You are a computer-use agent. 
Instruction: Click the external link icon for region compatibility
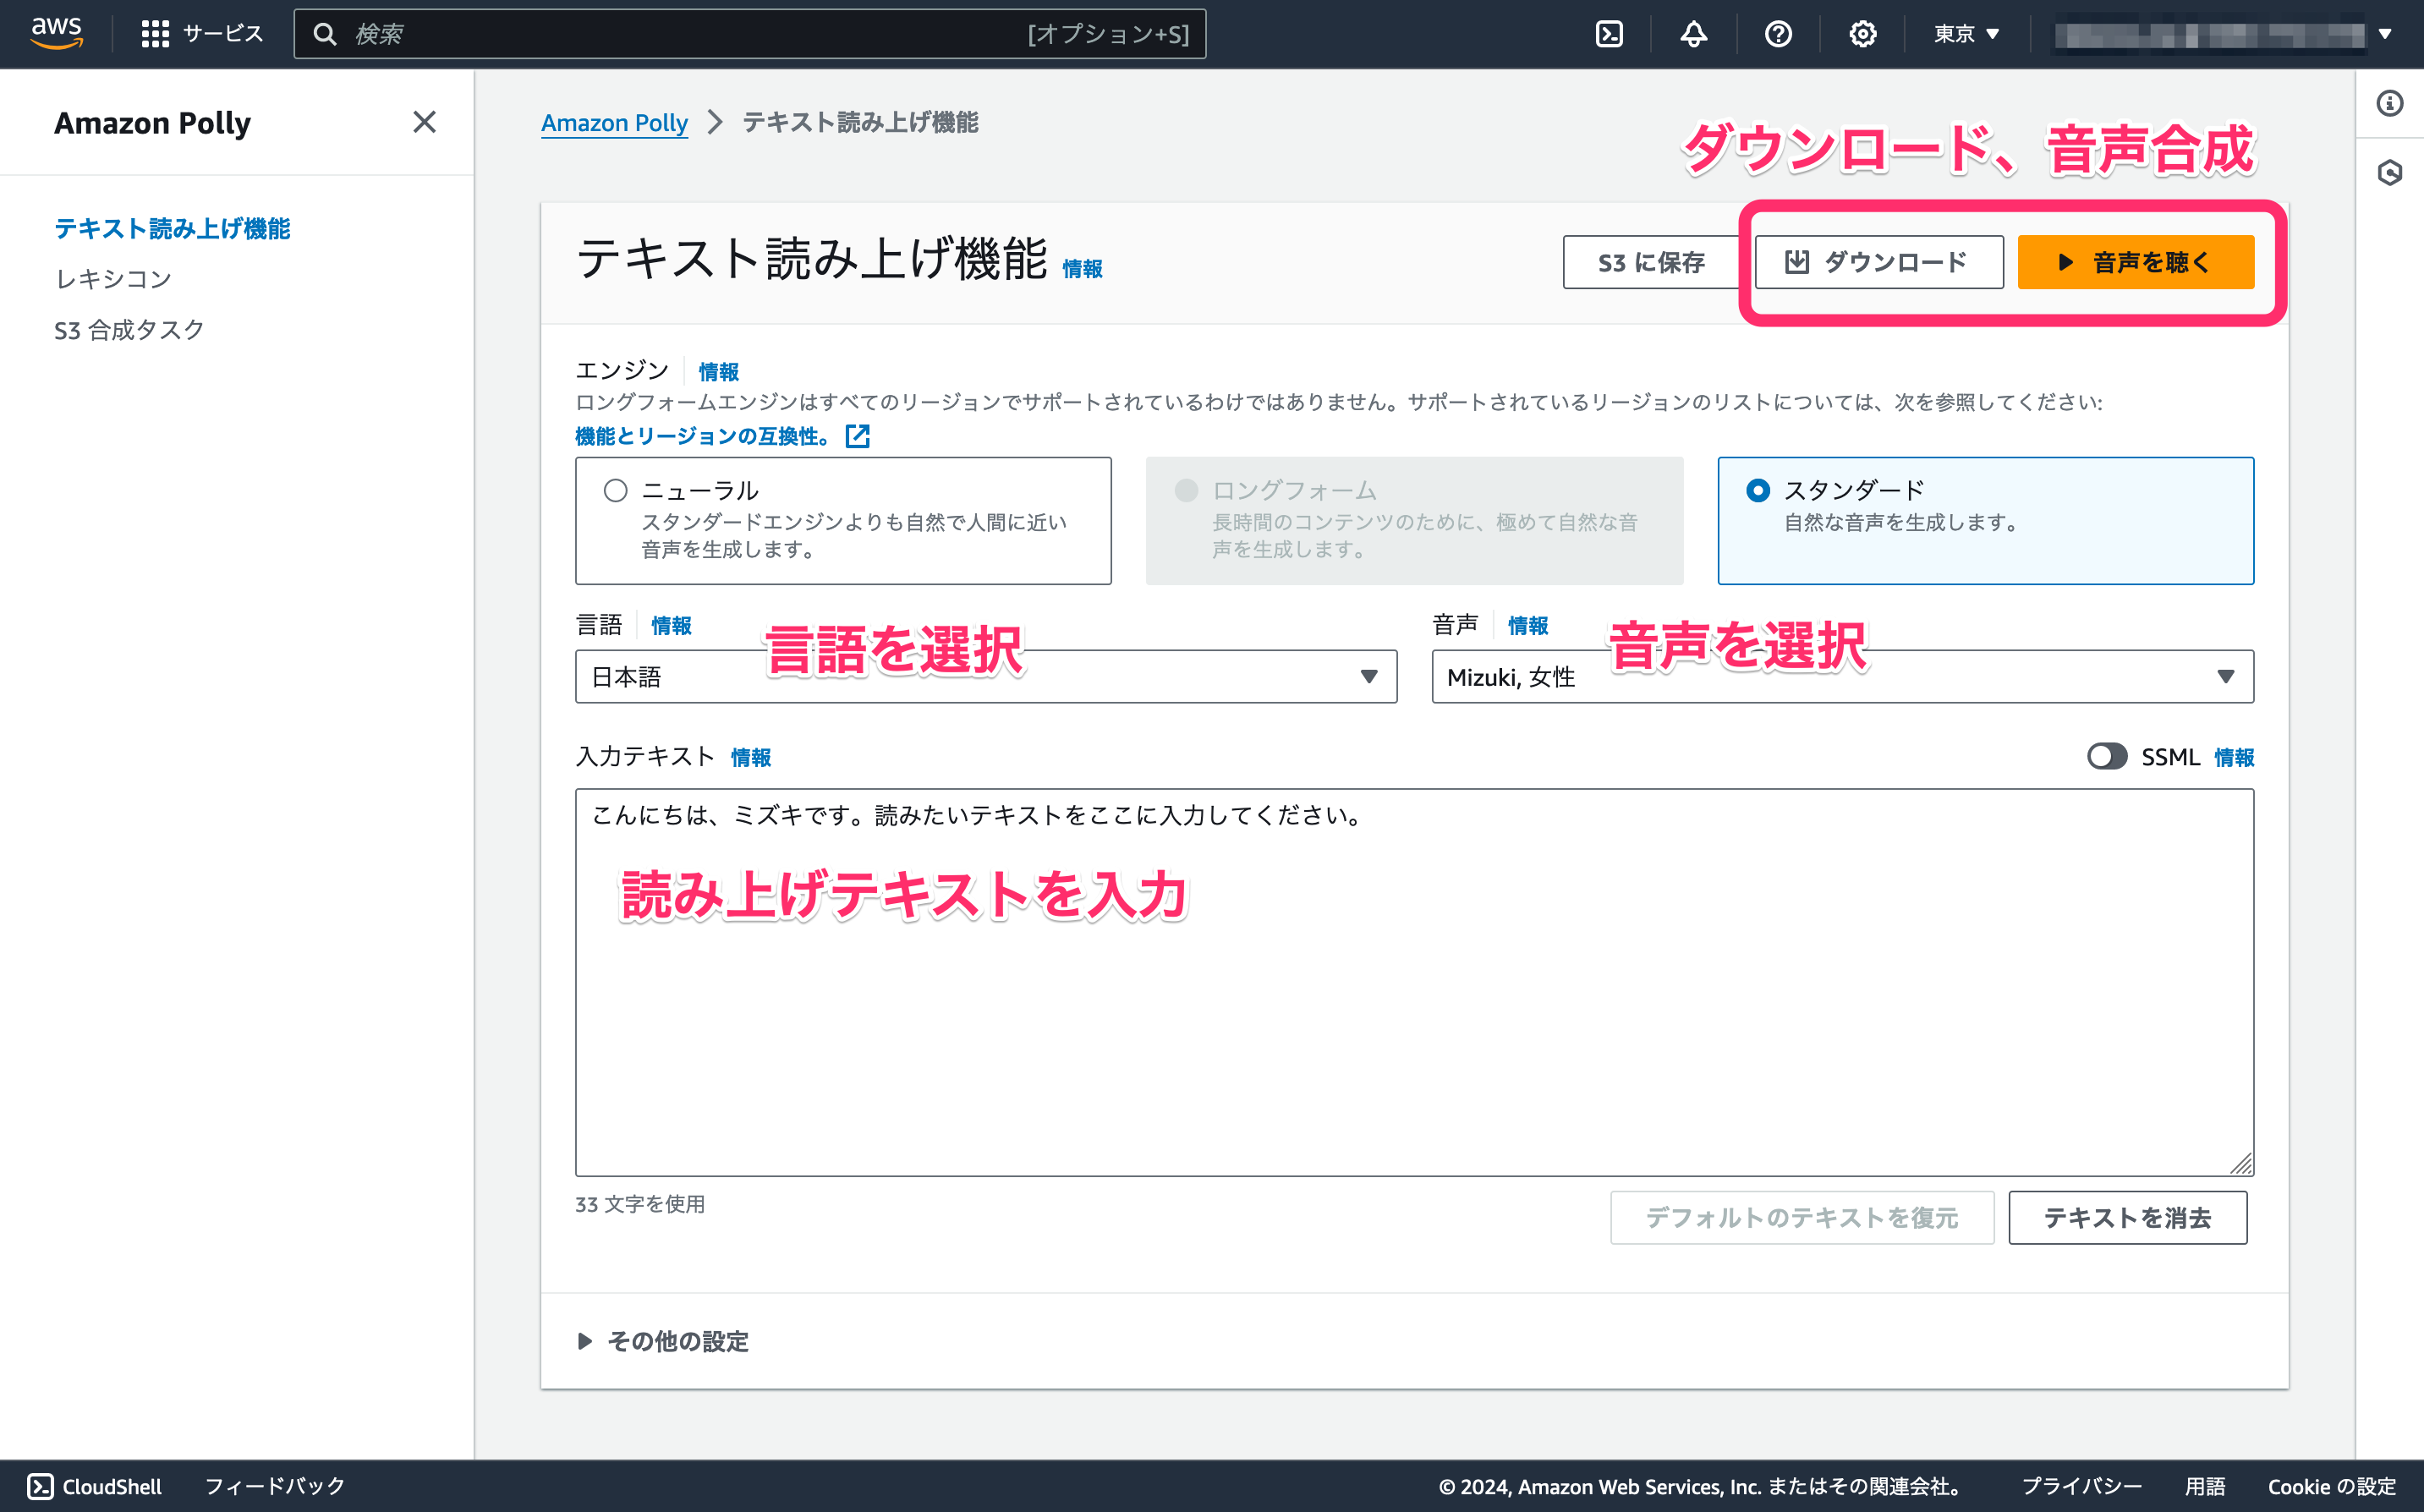857,436
